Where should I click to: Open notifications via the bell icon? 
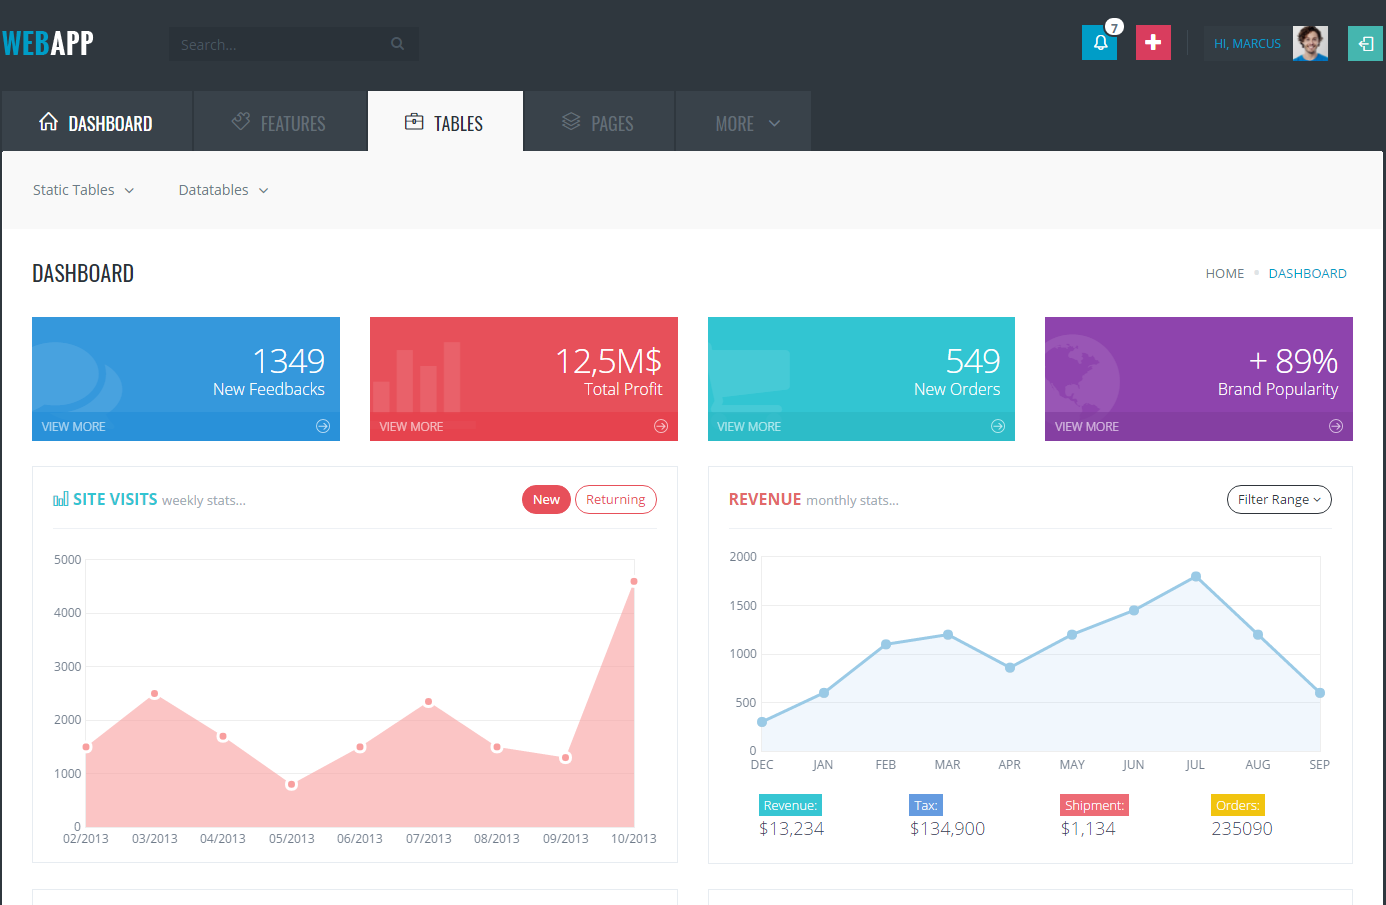[x=1099, y=42]
